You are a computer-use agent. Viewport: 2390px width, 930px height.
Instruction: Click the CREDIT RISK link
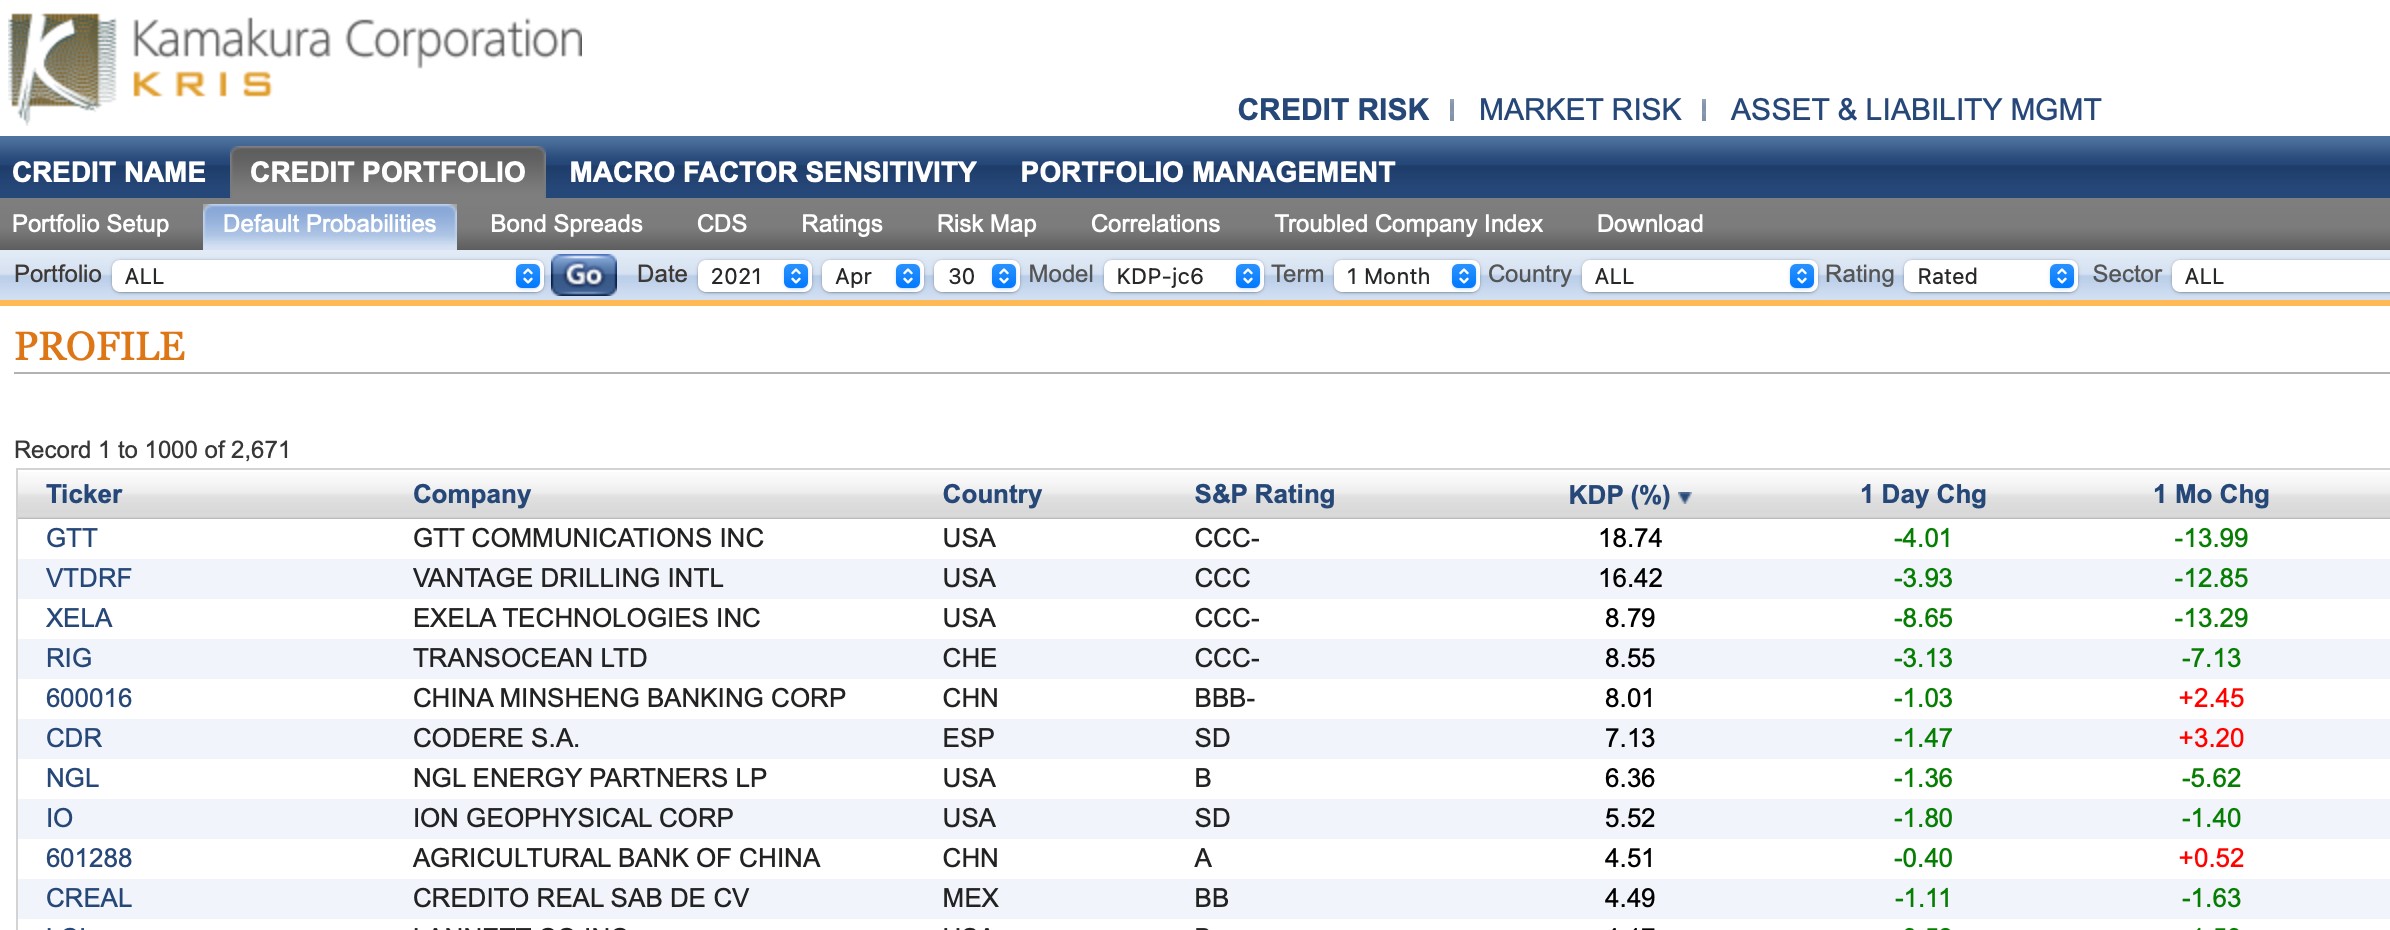(1333, 109)
